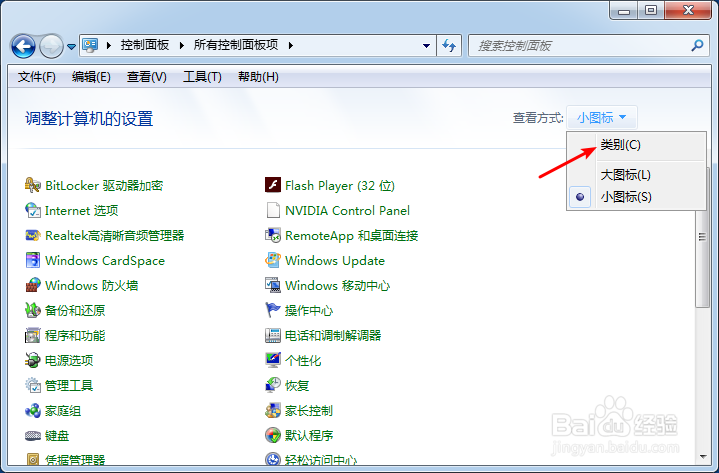
Task: Expand the chevron after 所有控制面板项
Action: [291, 45]
